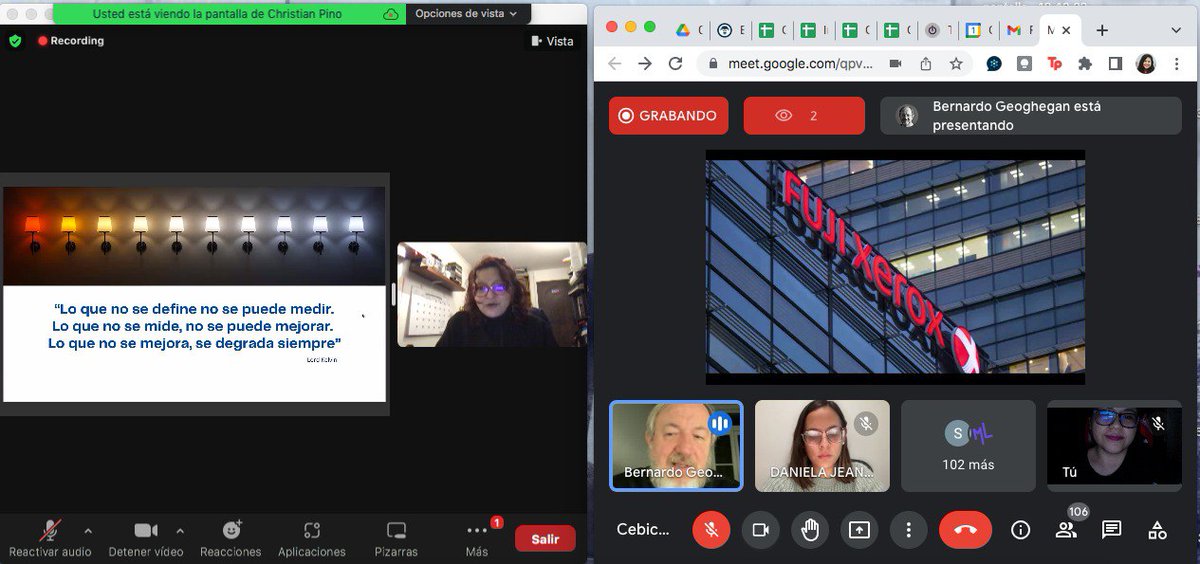Bookmark this tab with star icon
1200x564 pixels.
point(956,63)
